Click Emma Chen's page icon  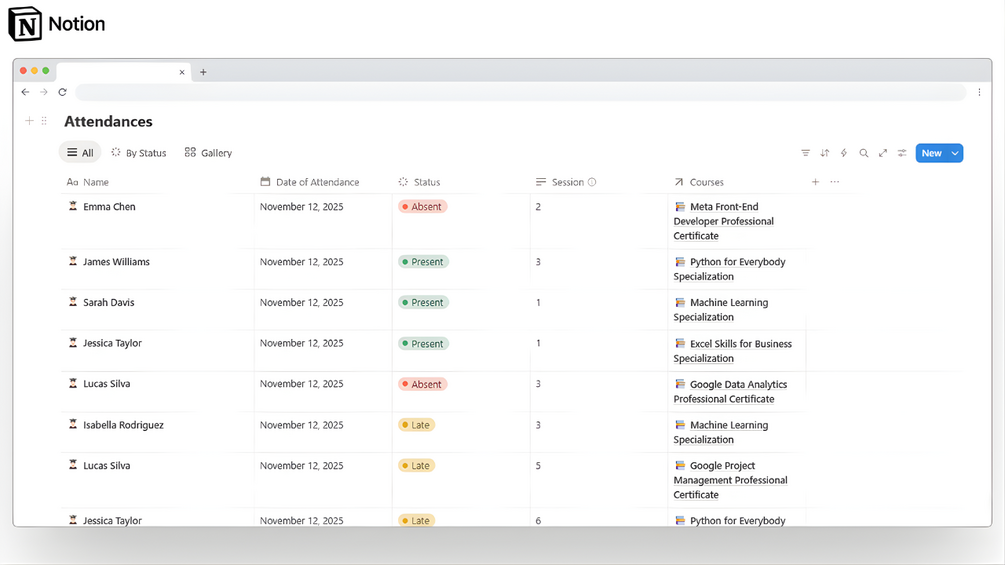73,206
